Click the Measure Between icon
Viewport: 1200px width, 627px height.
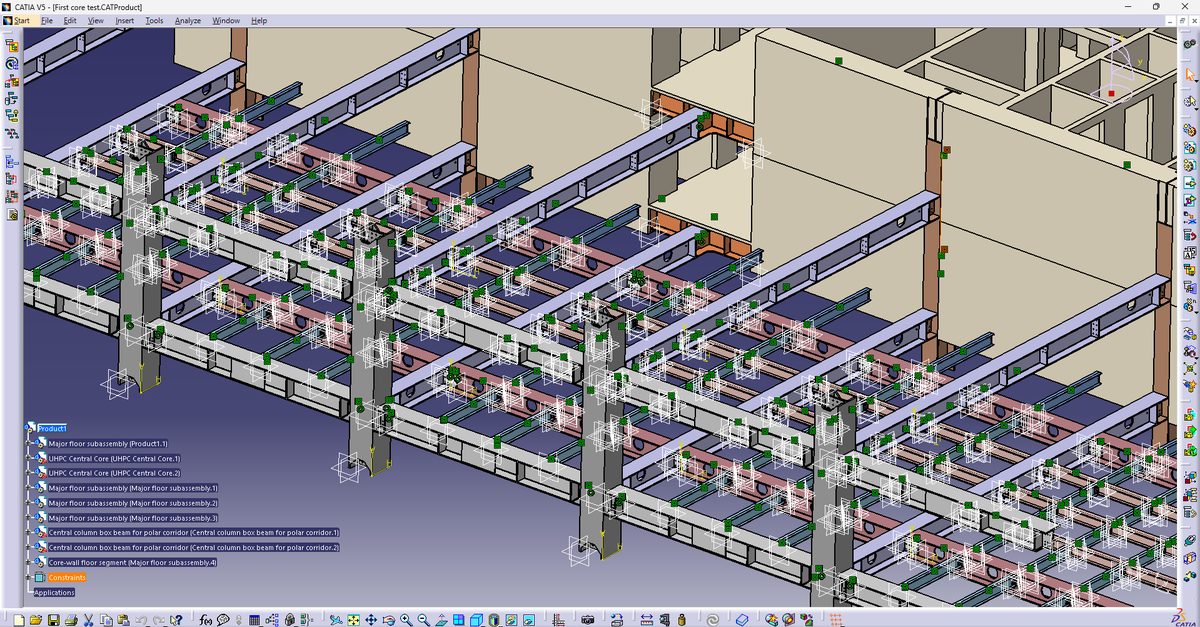pos(647,619)
